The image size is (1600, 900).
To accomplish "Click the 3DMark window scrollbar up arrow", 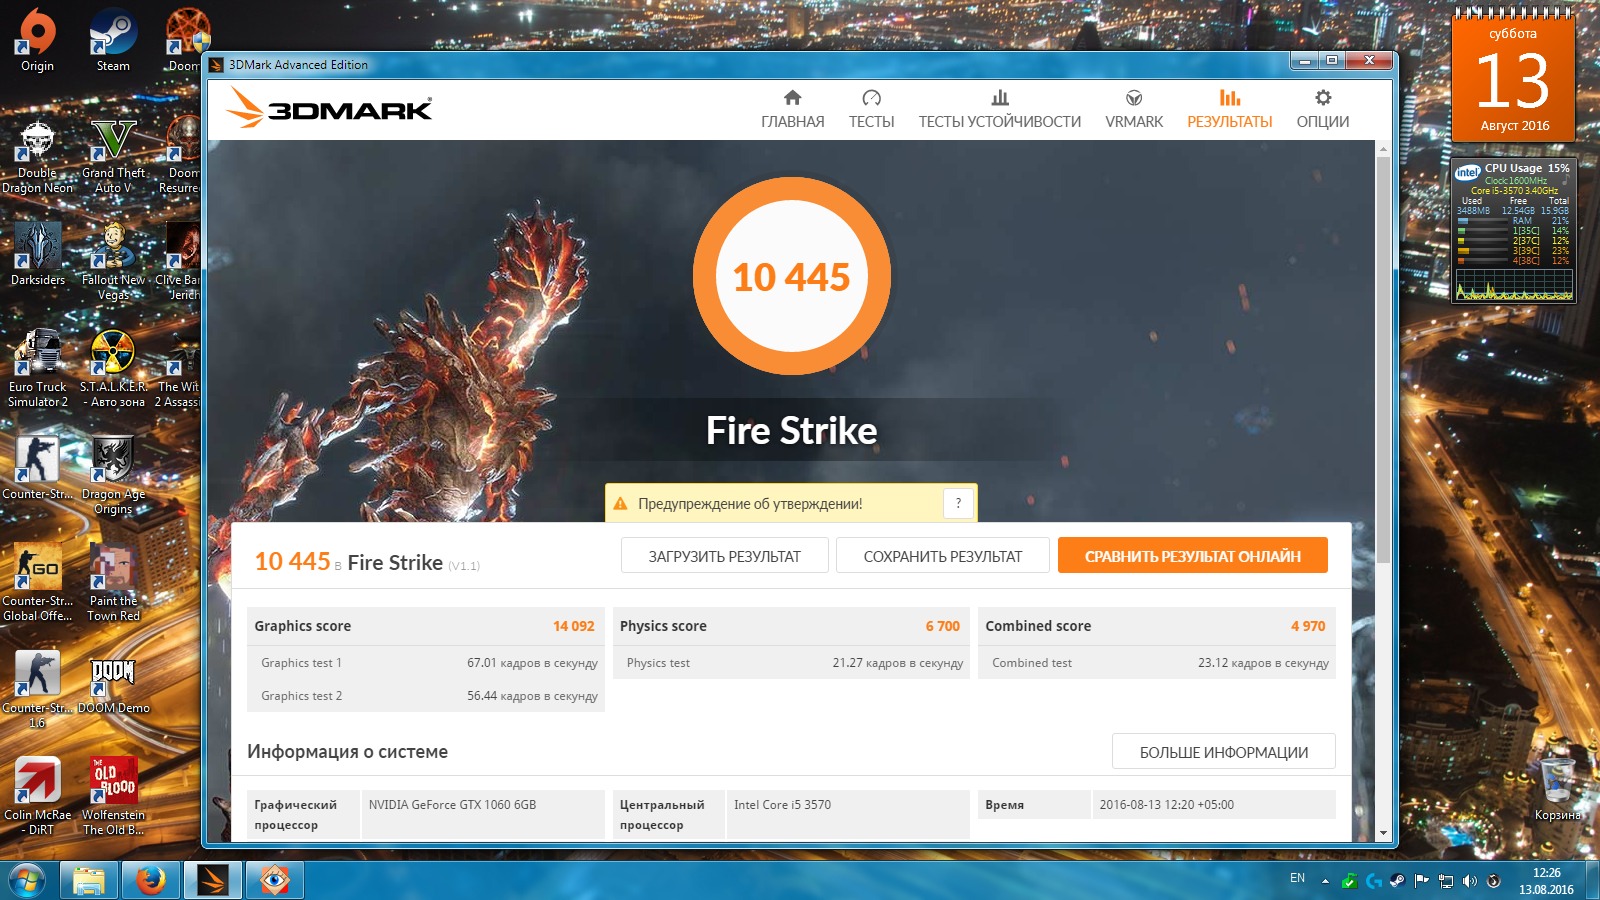I will (x=1383, y=149).
